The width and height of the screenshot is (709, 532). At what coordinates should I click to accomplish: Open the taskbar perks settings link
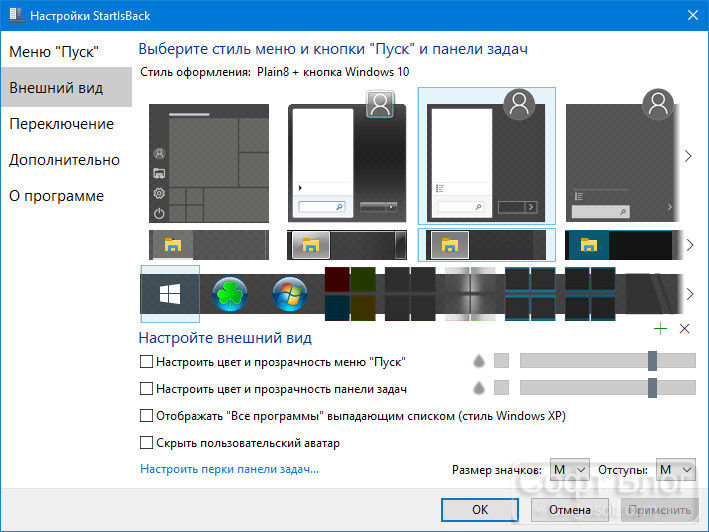click(230, 469)
